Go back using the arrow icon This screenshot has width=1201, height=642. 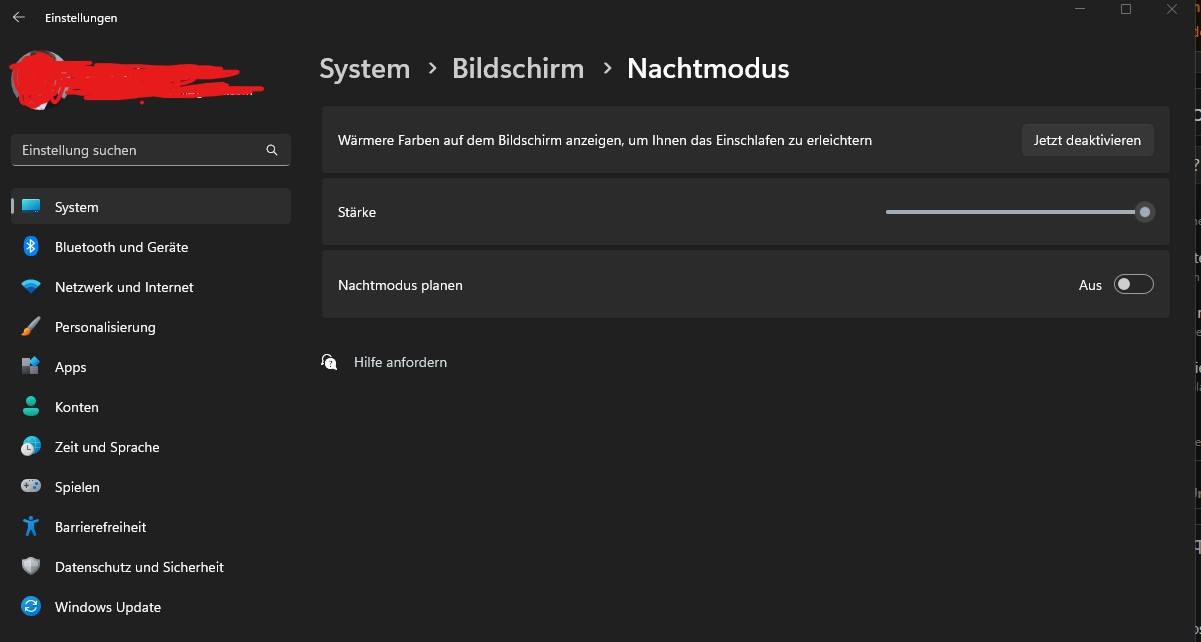pyautogui.click(x=18, y=18)
